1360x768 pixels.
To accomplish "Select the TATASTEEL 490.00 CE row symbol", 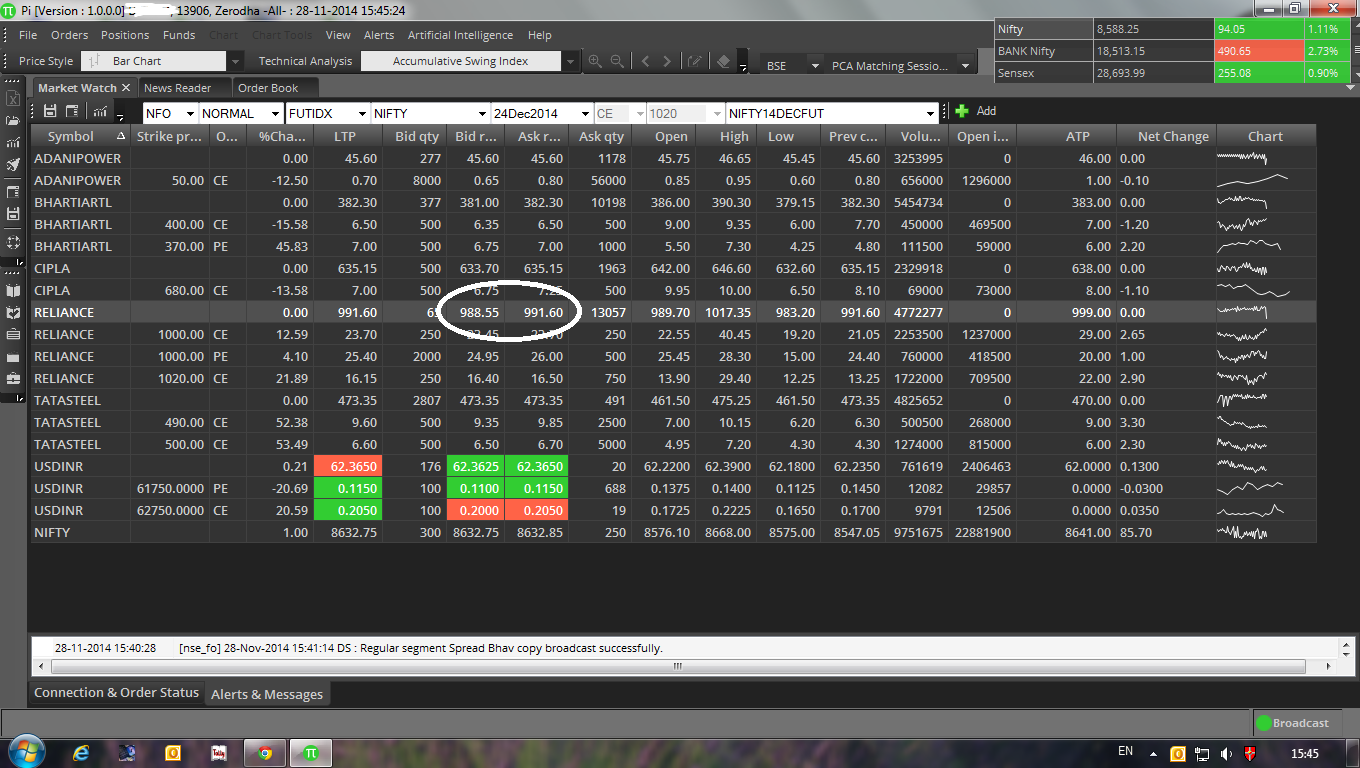I will click(67, 422).
